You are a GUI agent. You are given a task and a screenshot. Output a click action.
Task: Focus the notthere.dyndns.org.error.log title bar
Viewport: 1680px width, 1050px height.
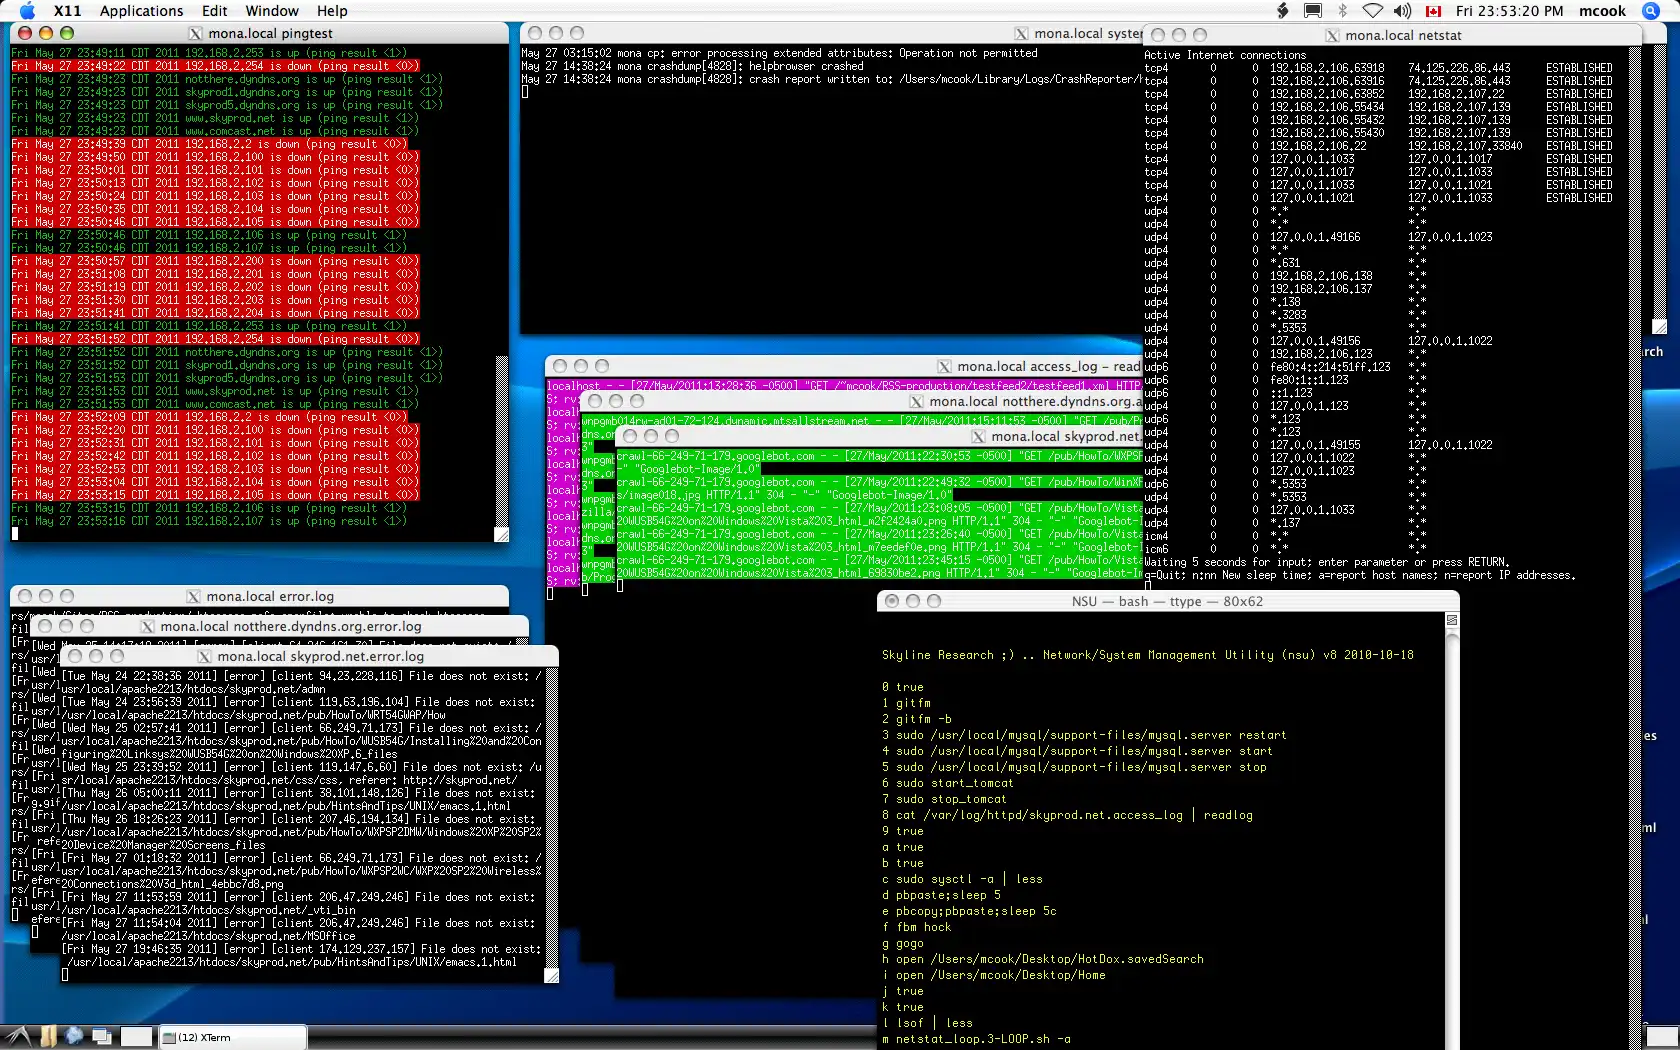(x=290, y=626)
